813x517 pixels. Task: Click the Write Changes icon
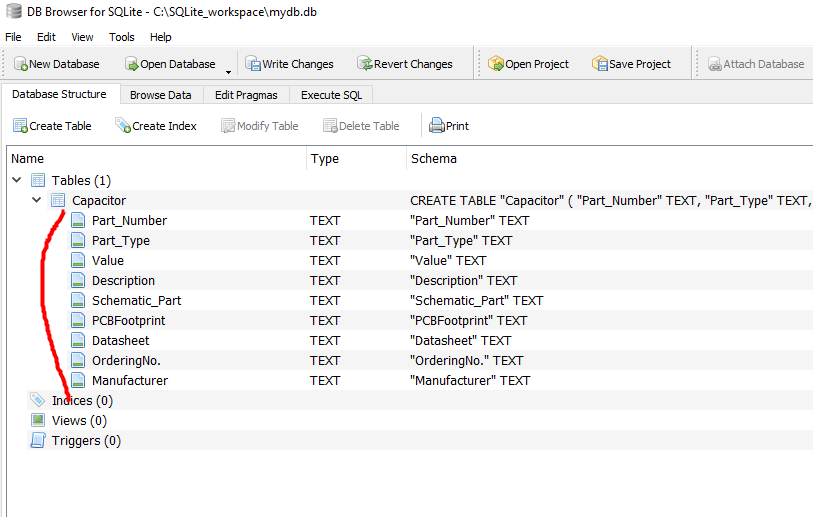pyautogui.click(x=253, y=64)
